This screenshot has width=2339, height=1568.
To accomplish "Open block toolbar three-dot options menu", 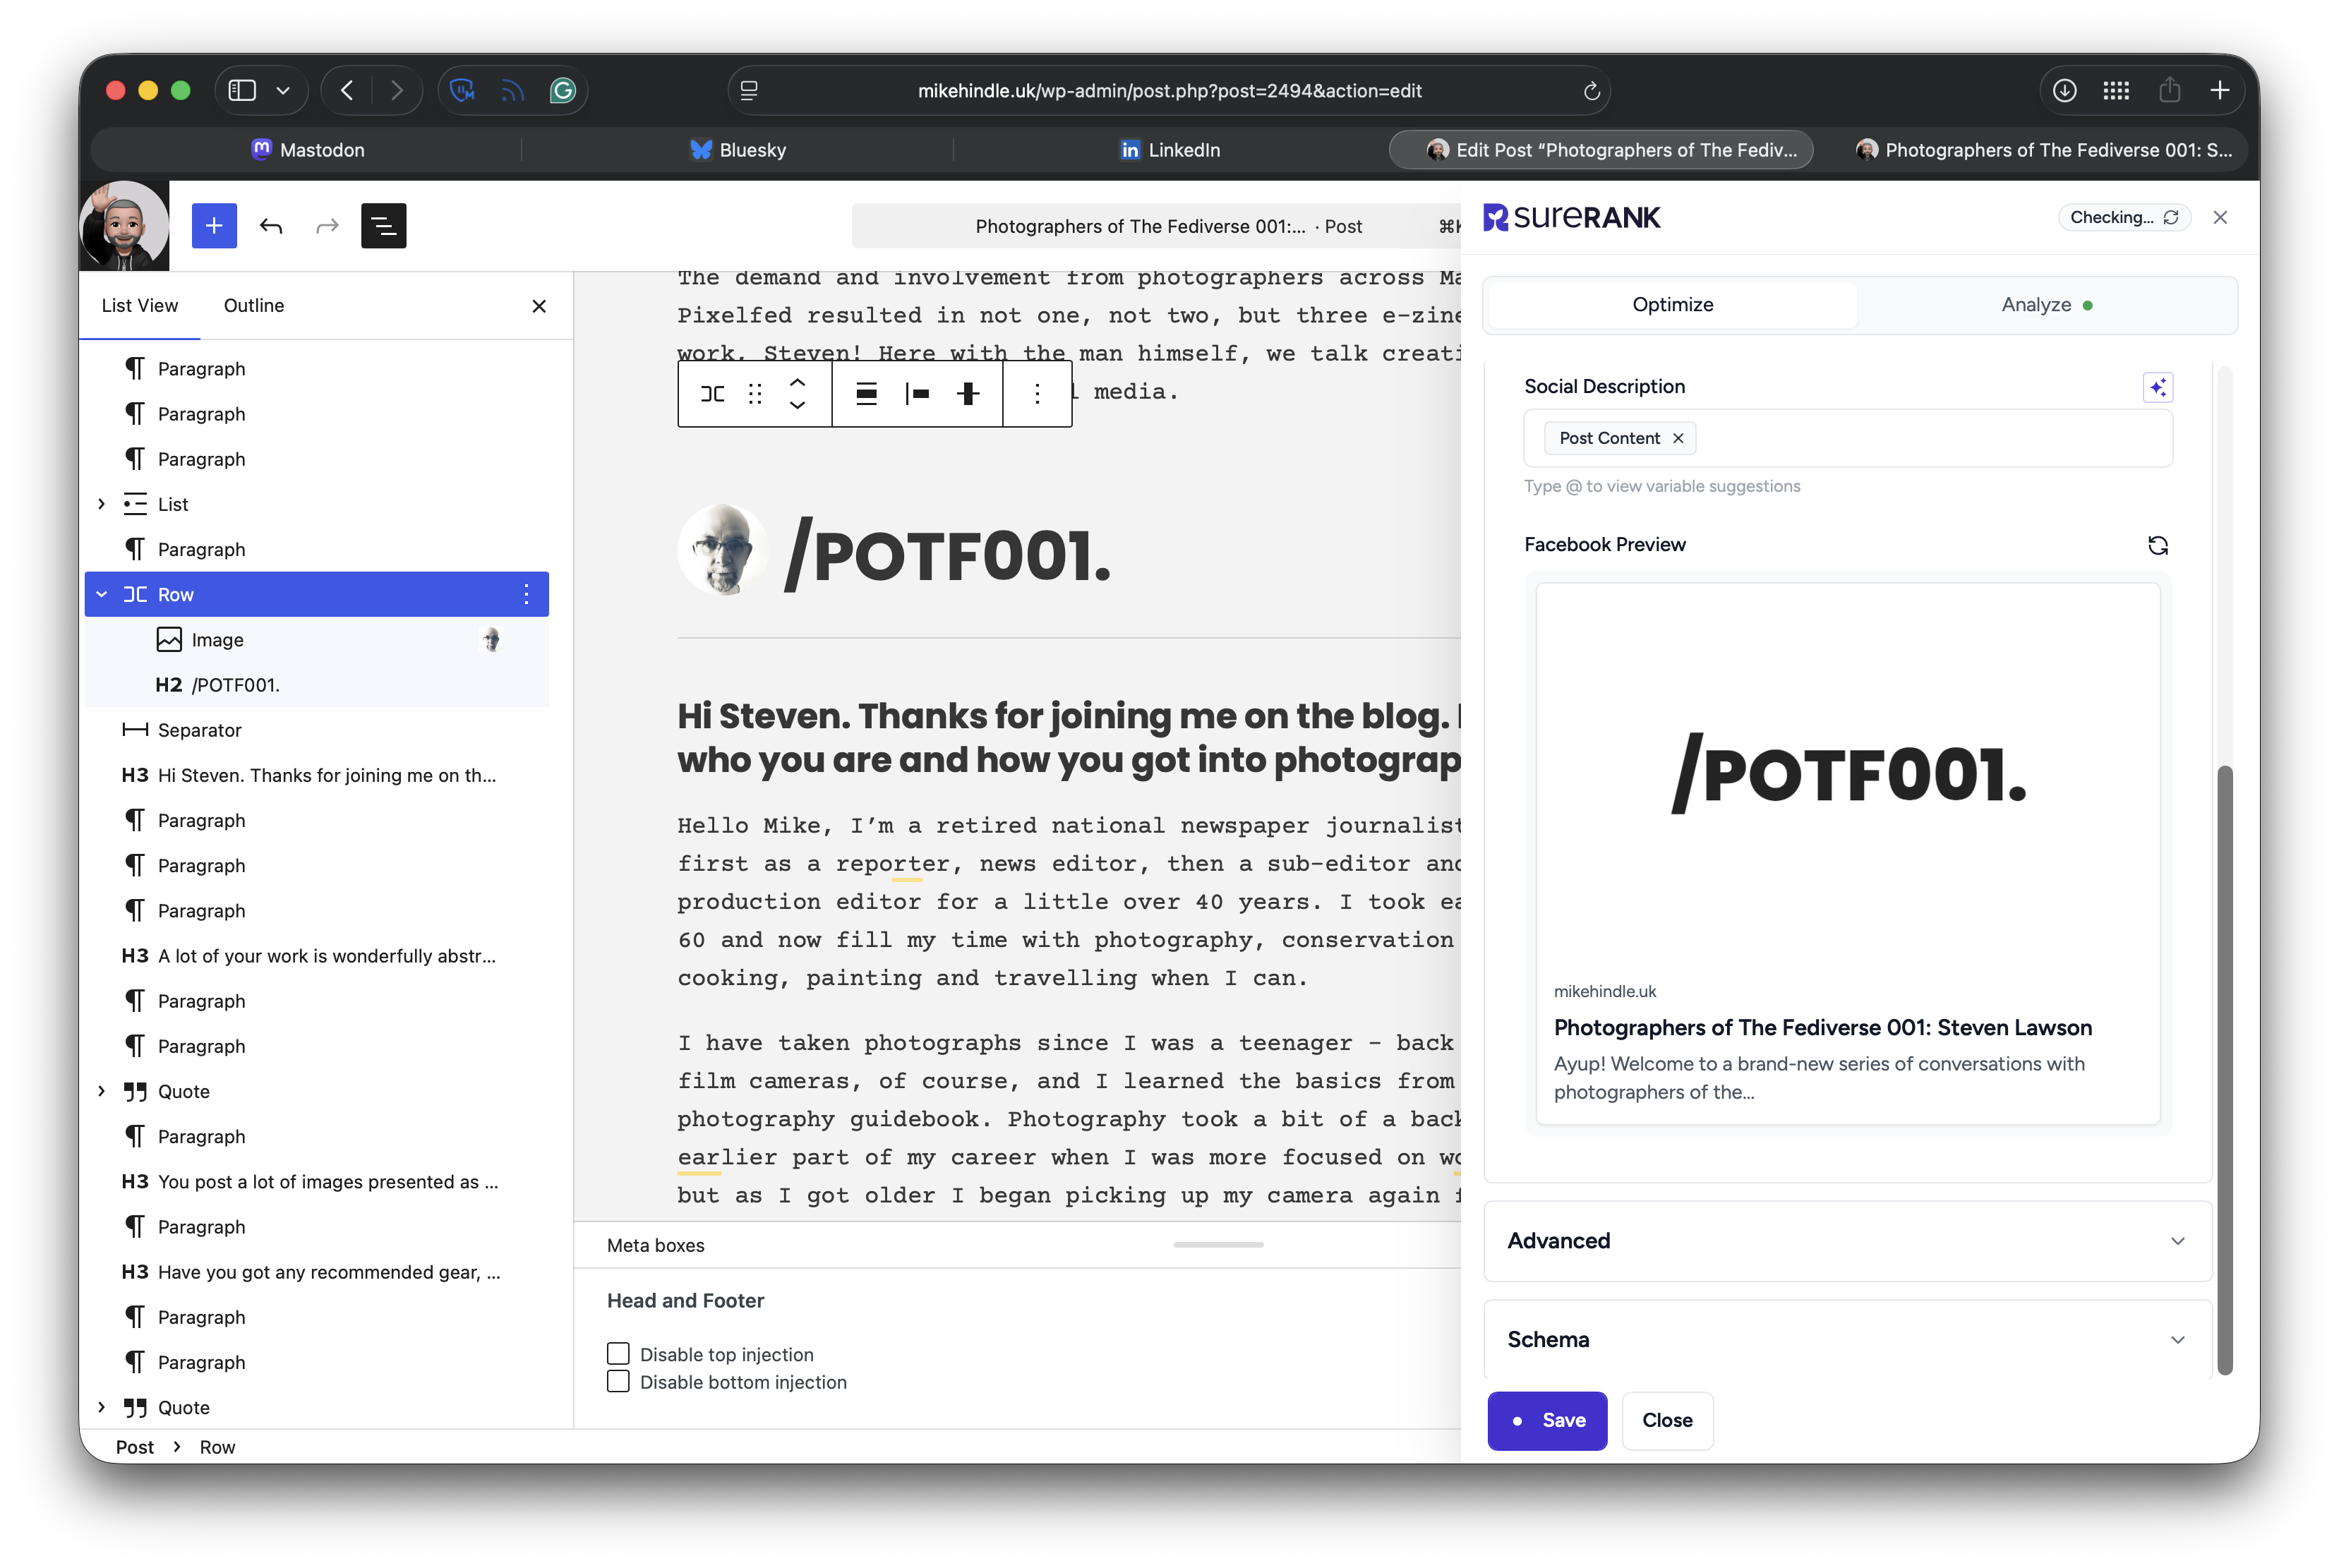I will [1037, 394].
